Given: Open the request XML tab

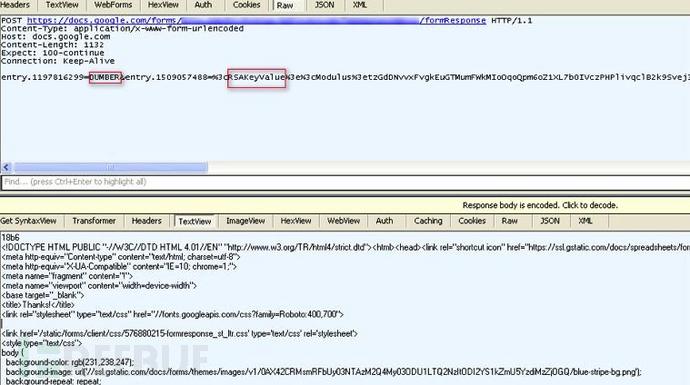Looking at the screenshot, I should 360,5.
